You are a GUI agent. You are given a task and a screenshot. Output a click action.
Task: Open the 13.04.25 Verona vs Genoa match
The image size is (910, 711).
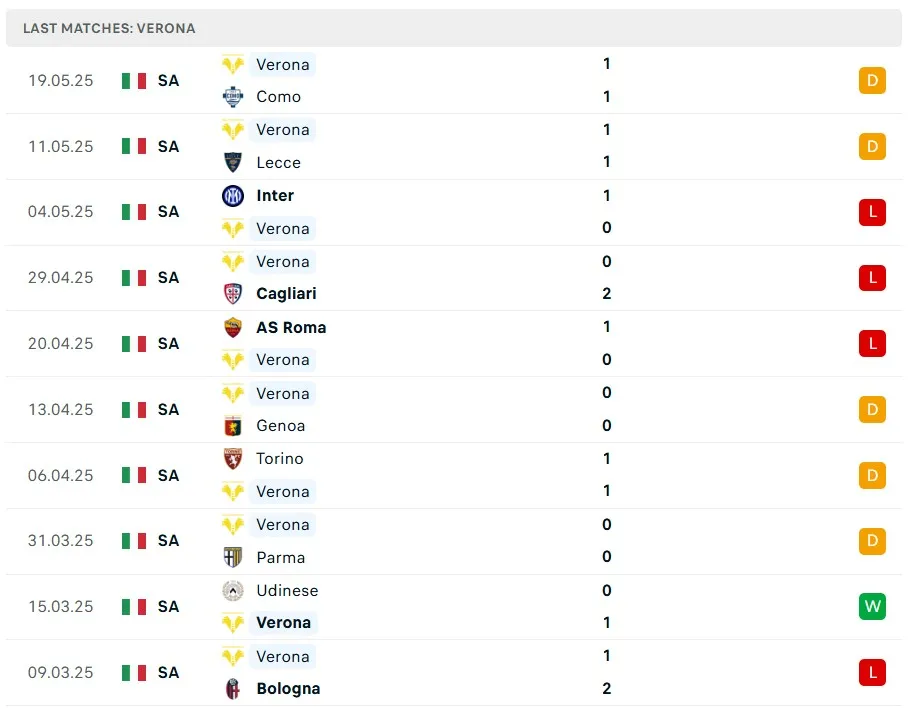(x=450, y=410)
